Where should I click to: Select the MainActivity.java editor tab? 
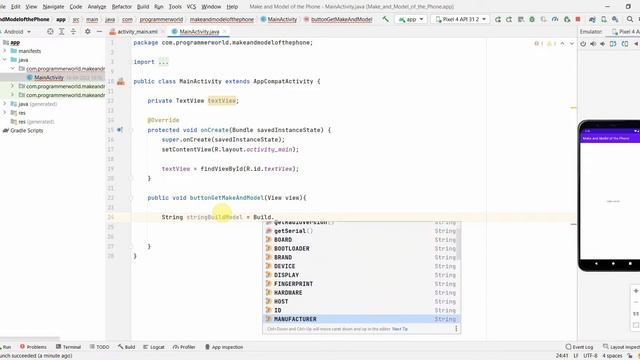click(x=199, y=31)
